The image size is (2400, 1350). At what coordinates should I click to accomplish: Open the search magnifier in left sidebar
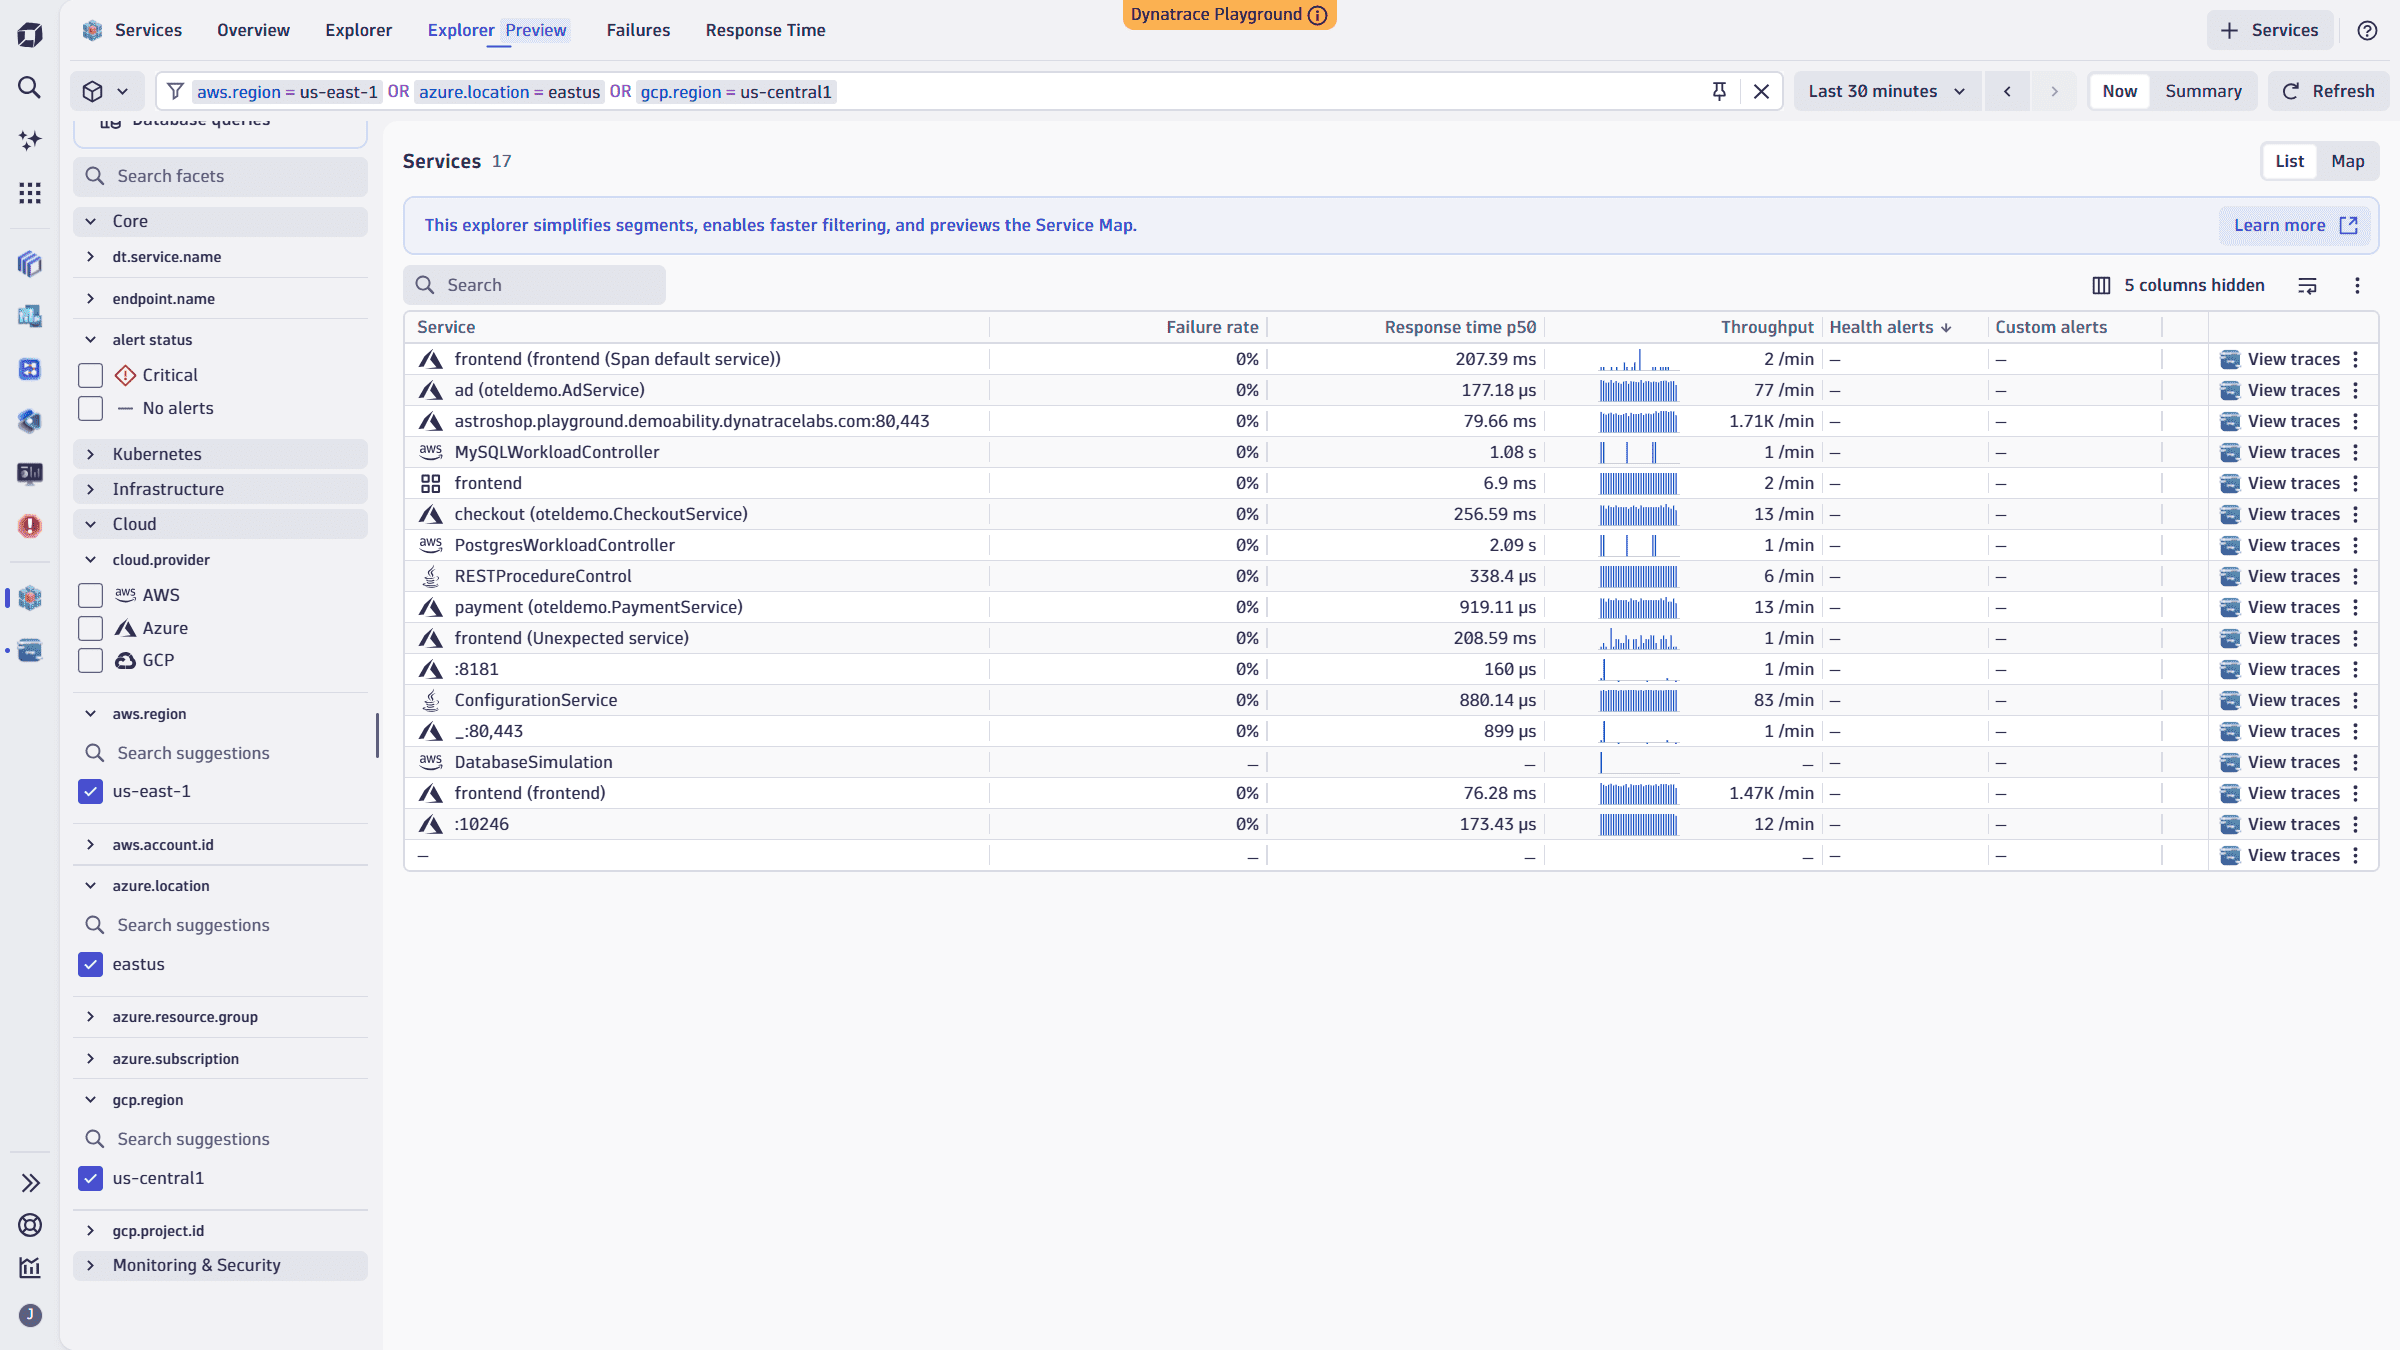[30, 88]
